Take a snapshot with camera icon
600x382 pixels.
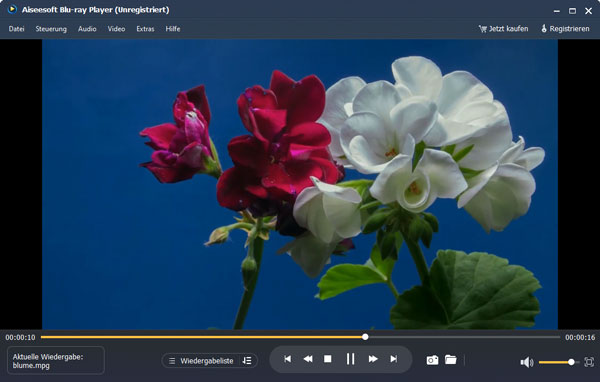[x=432, y=360]
